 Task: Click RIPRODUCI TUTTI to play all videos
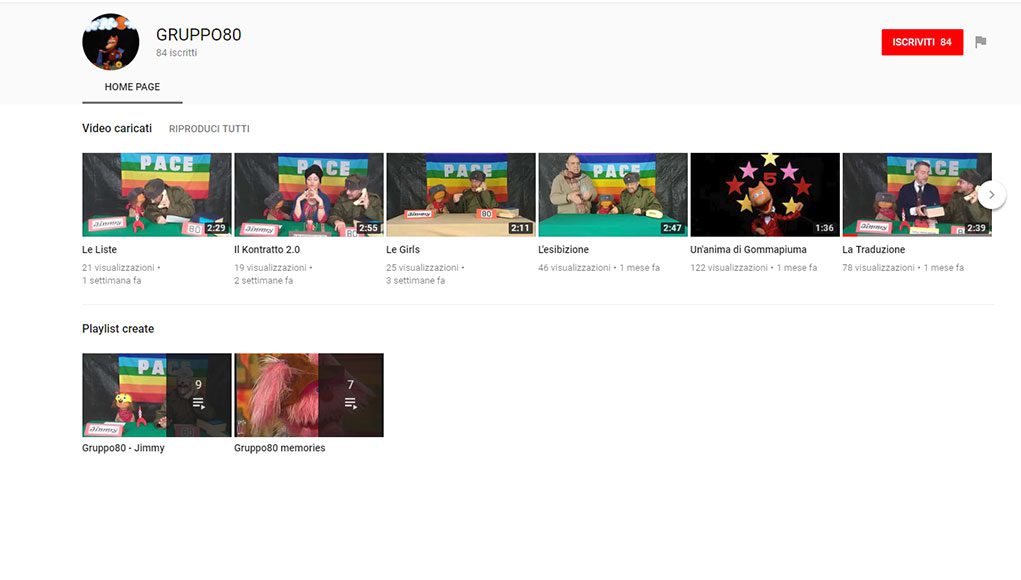click(209, 129)
